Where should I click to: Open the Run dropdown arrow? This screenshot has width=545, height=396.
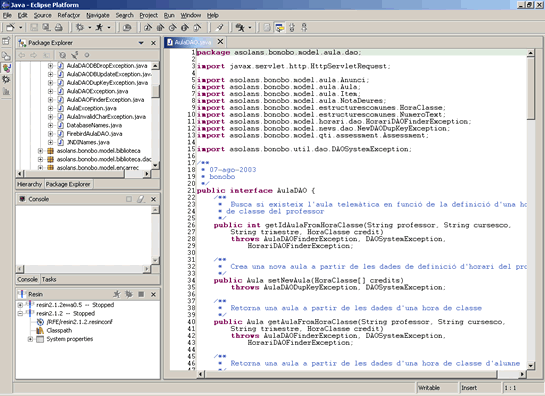(109, 27)
